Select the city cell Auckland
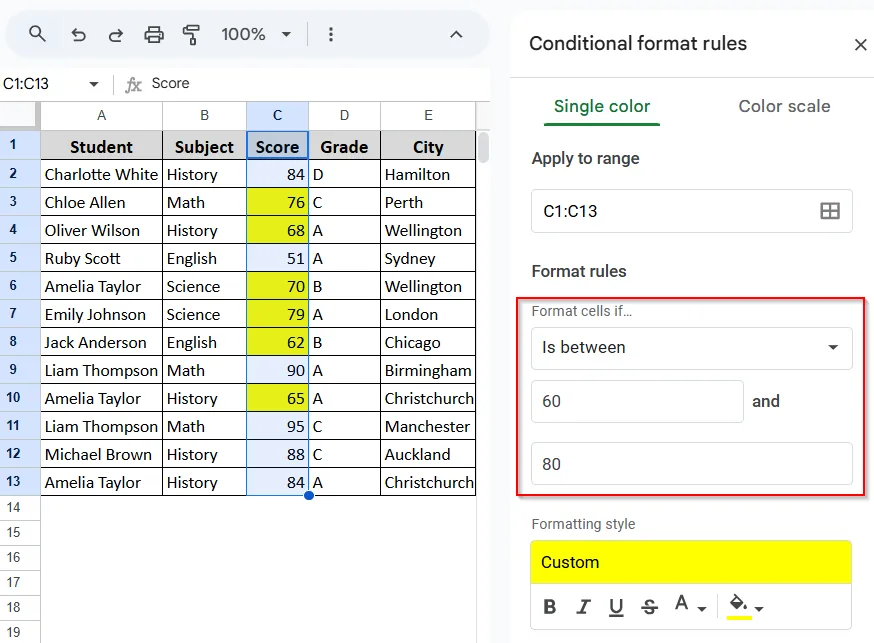 click(x=428, y=454)
